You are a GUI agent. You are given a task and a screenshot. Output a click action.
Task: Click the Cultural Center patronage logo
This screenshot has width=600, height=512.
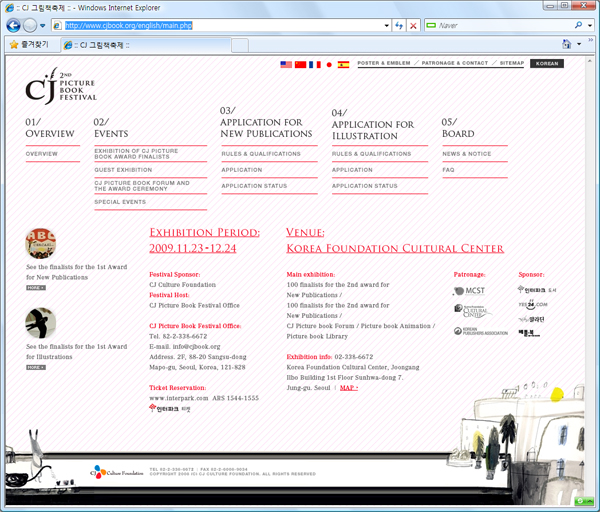click(x=473, y=311)
